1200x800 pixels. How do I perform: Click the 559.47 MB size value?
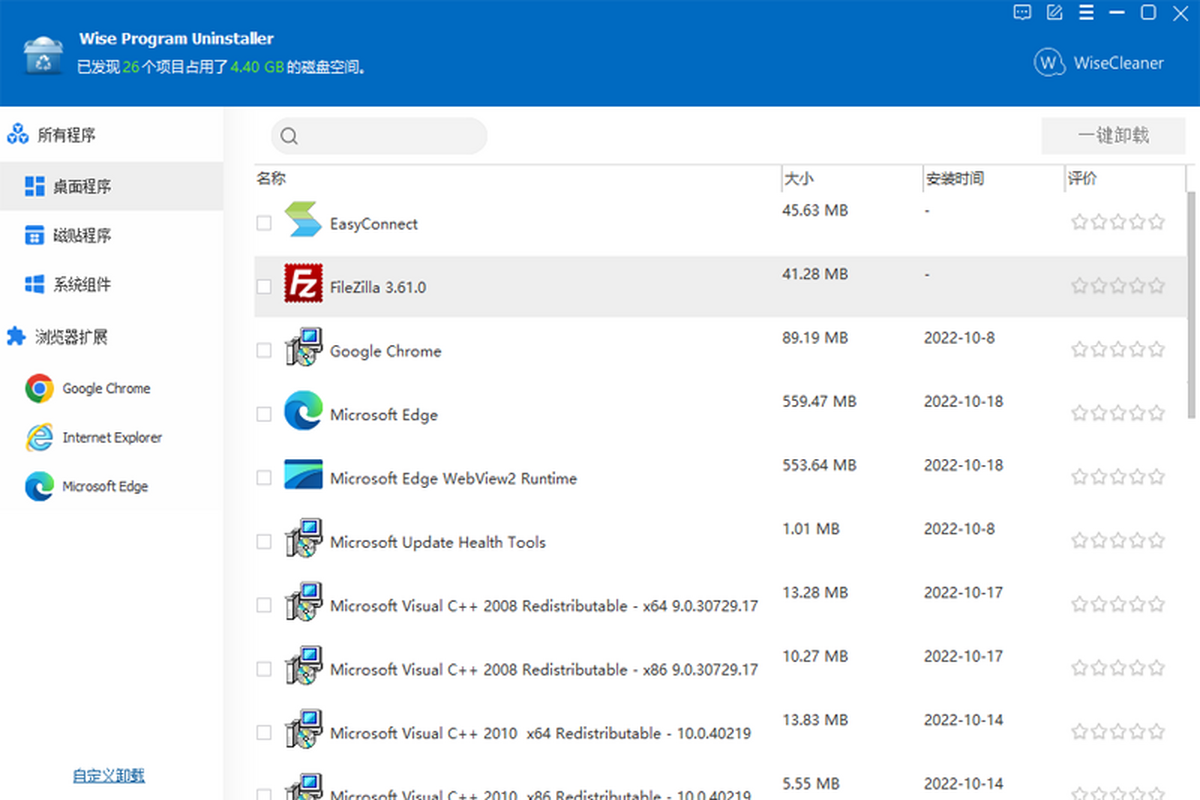point(819,402)
